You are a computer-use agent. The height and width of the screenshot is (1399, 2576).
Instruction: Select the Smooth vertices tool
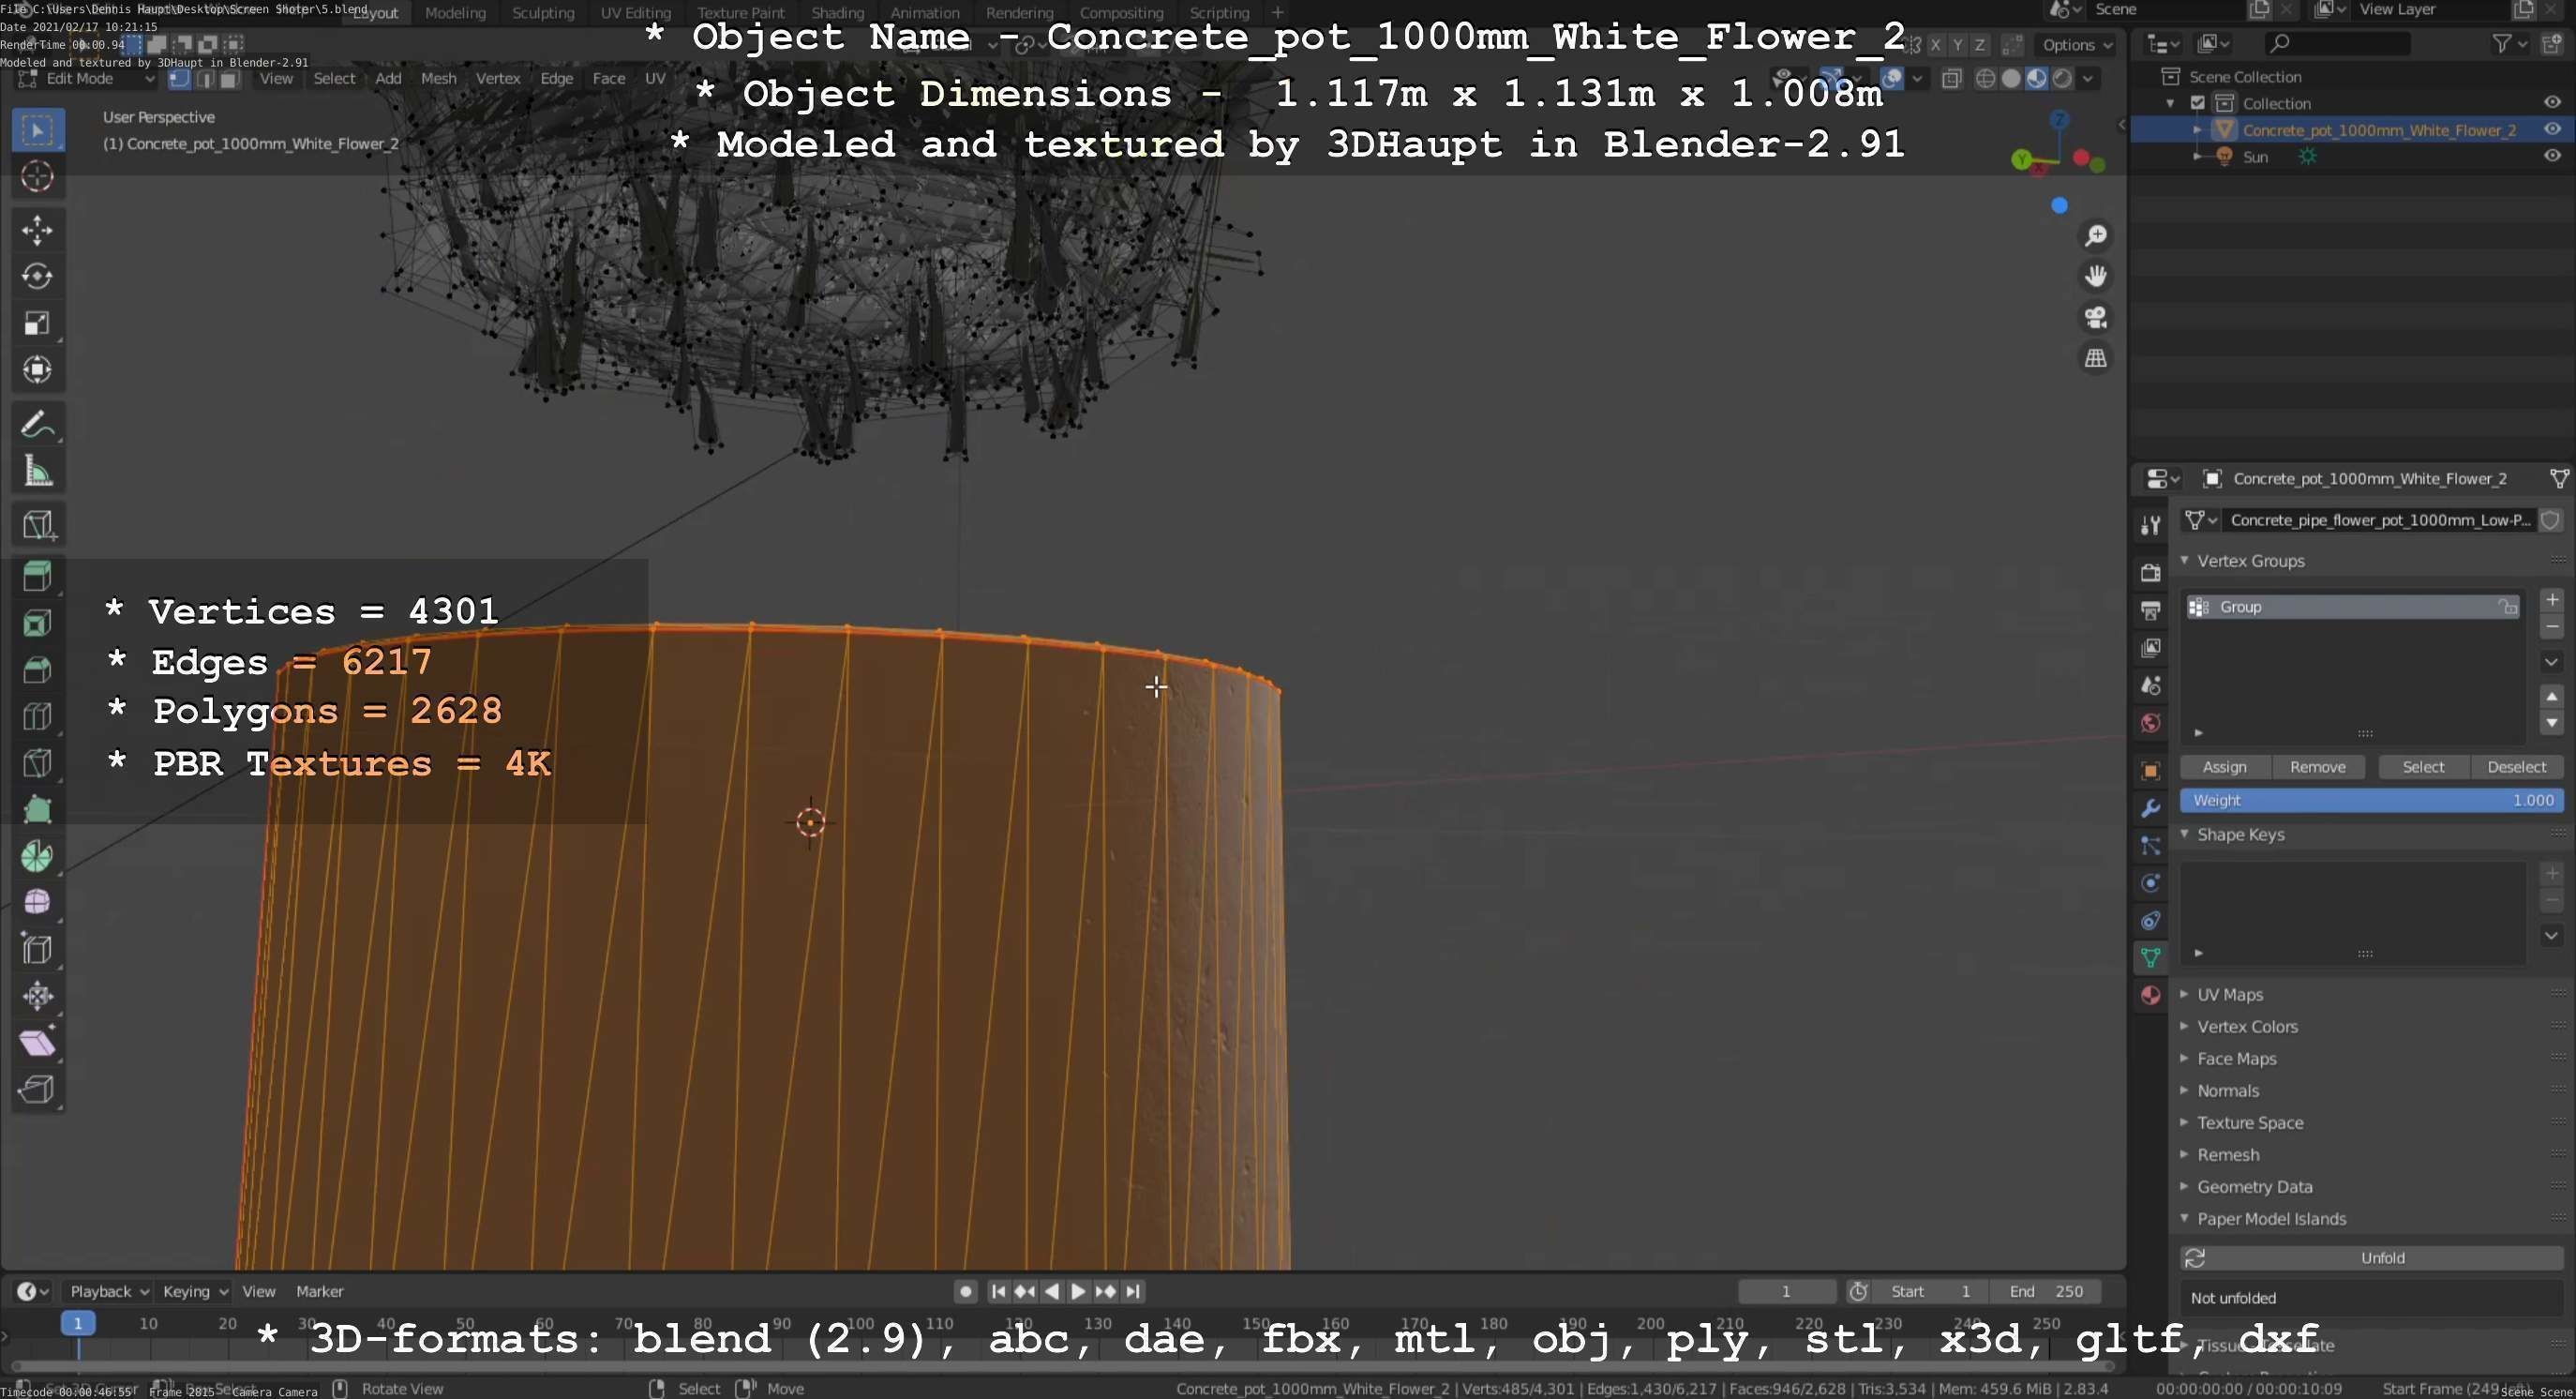pyautogui.click(x=38, y=902)
